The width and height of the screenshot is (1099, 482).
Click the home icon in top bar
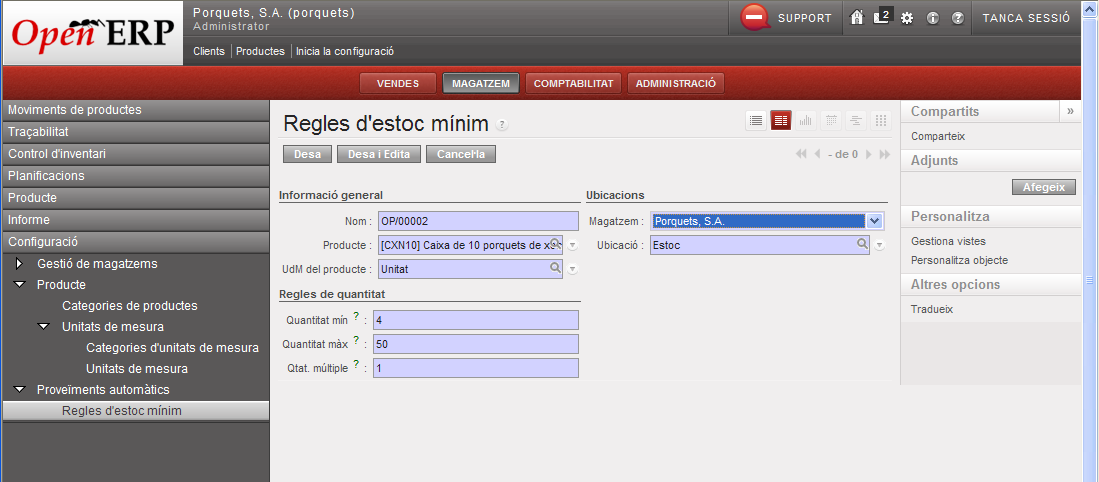(x=856, y=18)
